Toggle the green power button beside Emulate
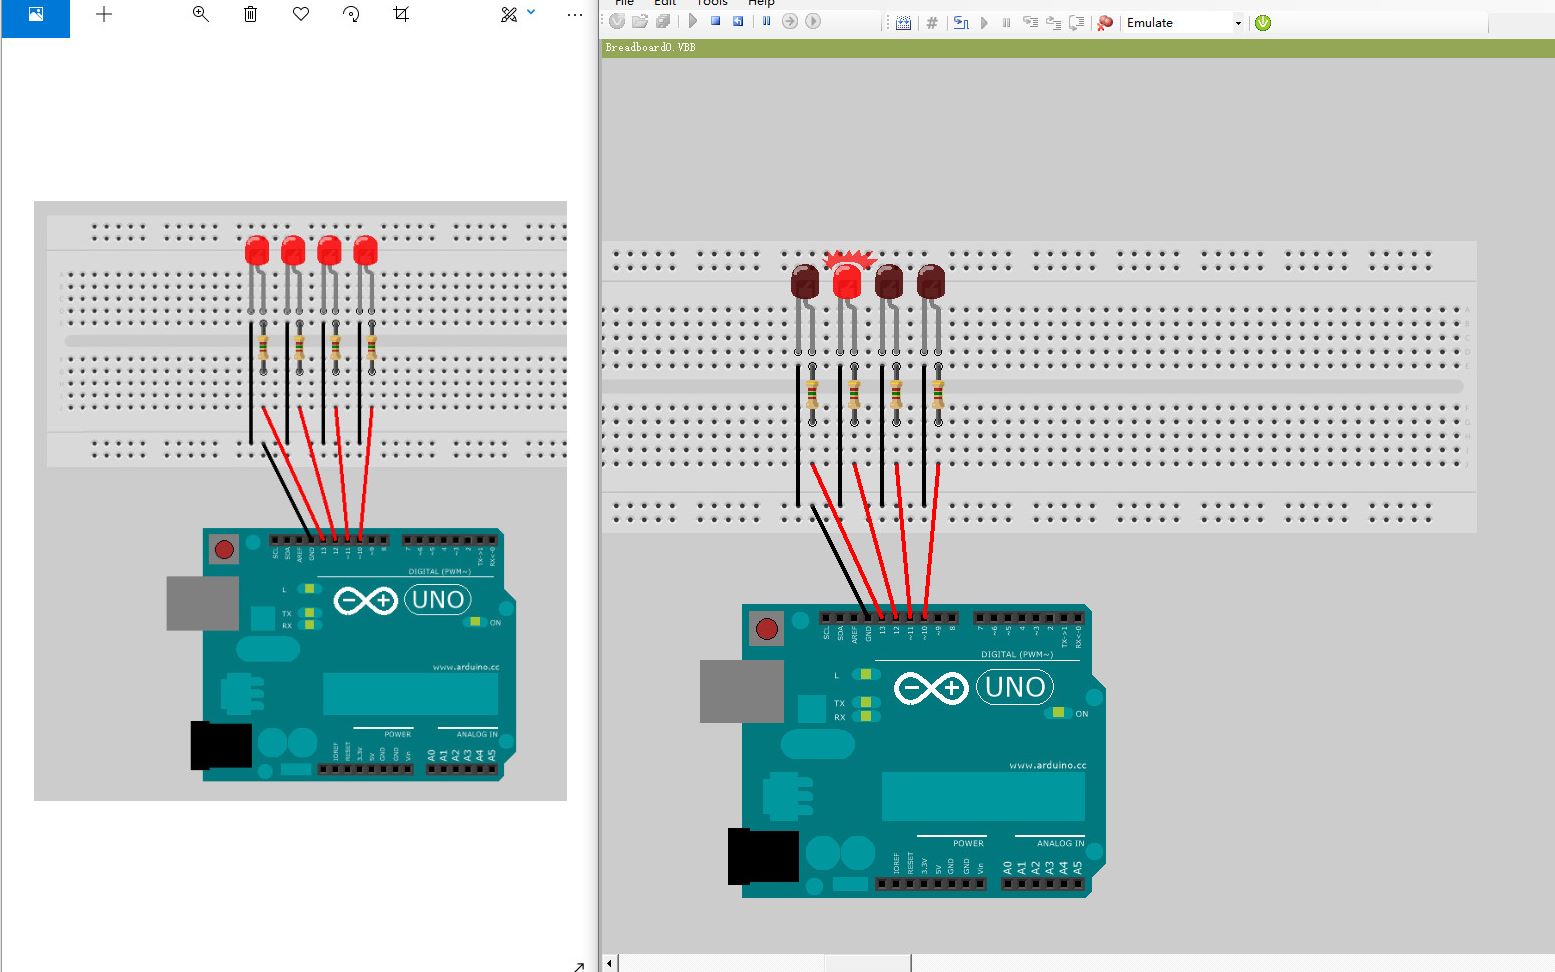This screenshot has height=972, width=1555. pyautogui.click(x=1263, y=22)
